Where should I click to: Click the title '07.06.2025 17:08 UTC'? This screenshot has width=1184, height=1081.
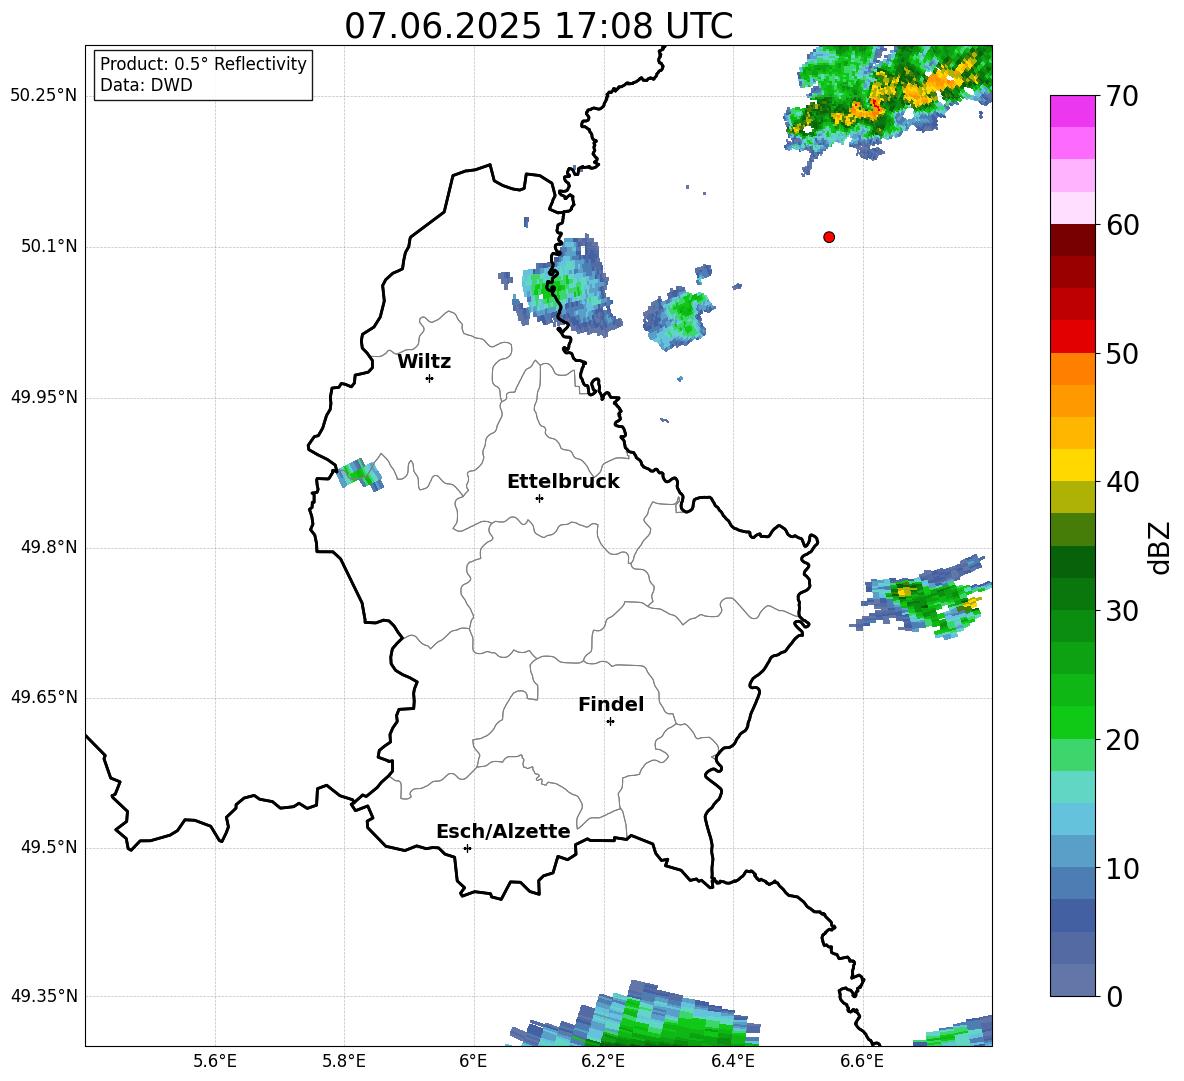[x=538, y=26]
